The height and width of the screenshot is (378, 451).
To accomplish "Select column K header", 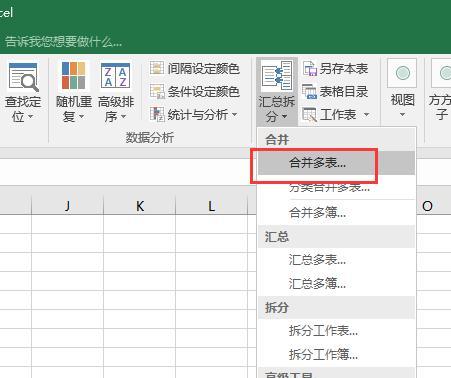I will click(x=140, y=206).
